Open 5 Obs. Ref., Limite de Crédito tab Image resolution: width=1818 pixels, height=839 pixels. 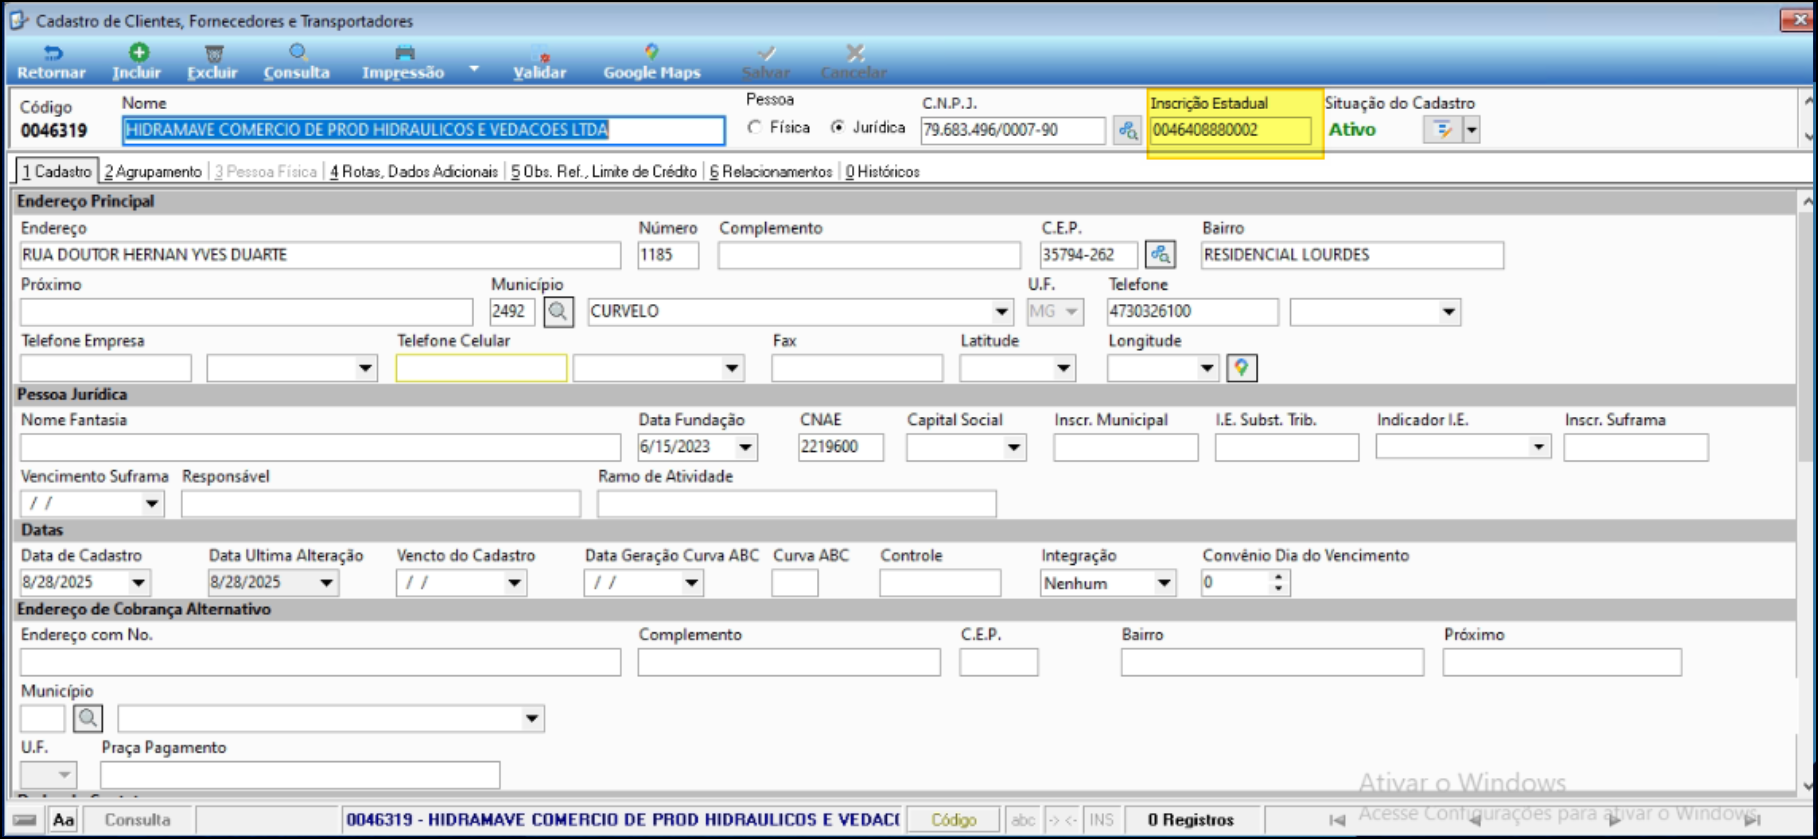pyautogui.click(x=604, y=172)
